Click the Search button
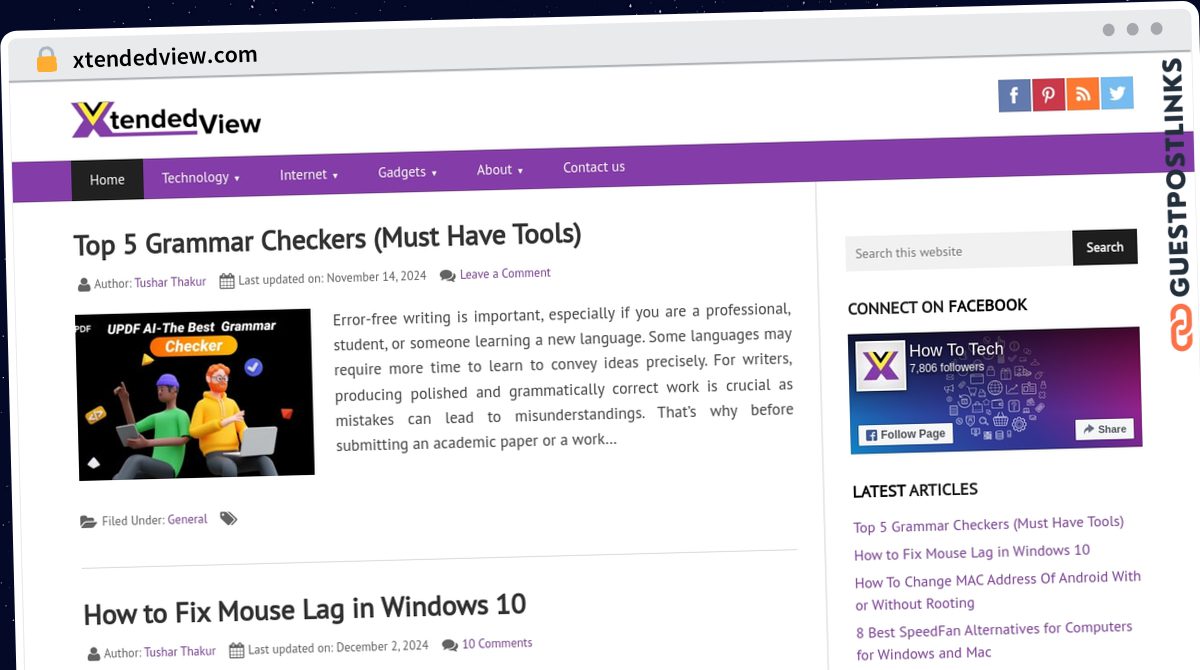Screen dimensions: 1200x670 pyautogui.click(x=1105, y=247)
